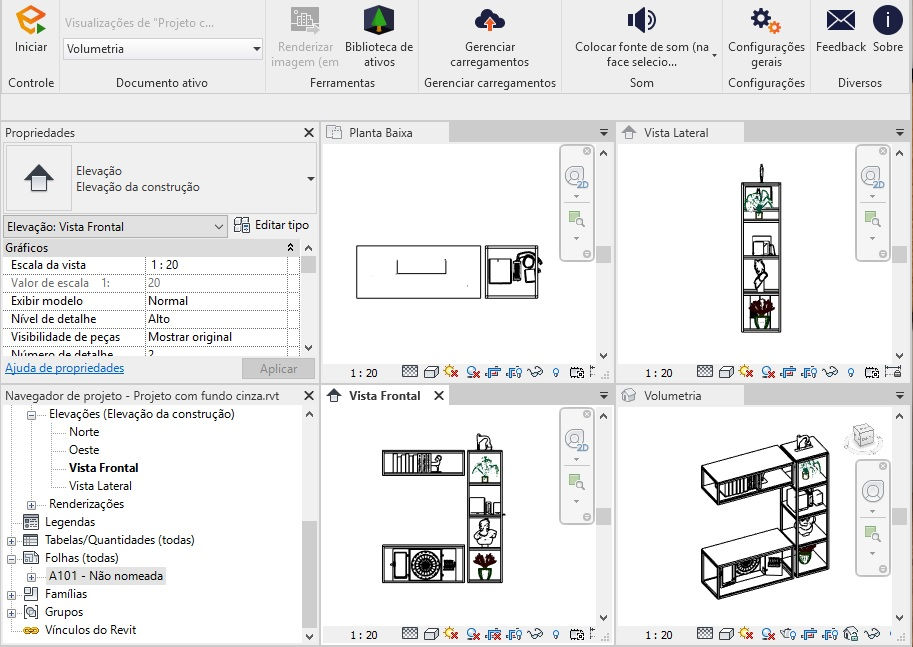
Task: Expand the Famílias tree node
Action: pos(11,595)
